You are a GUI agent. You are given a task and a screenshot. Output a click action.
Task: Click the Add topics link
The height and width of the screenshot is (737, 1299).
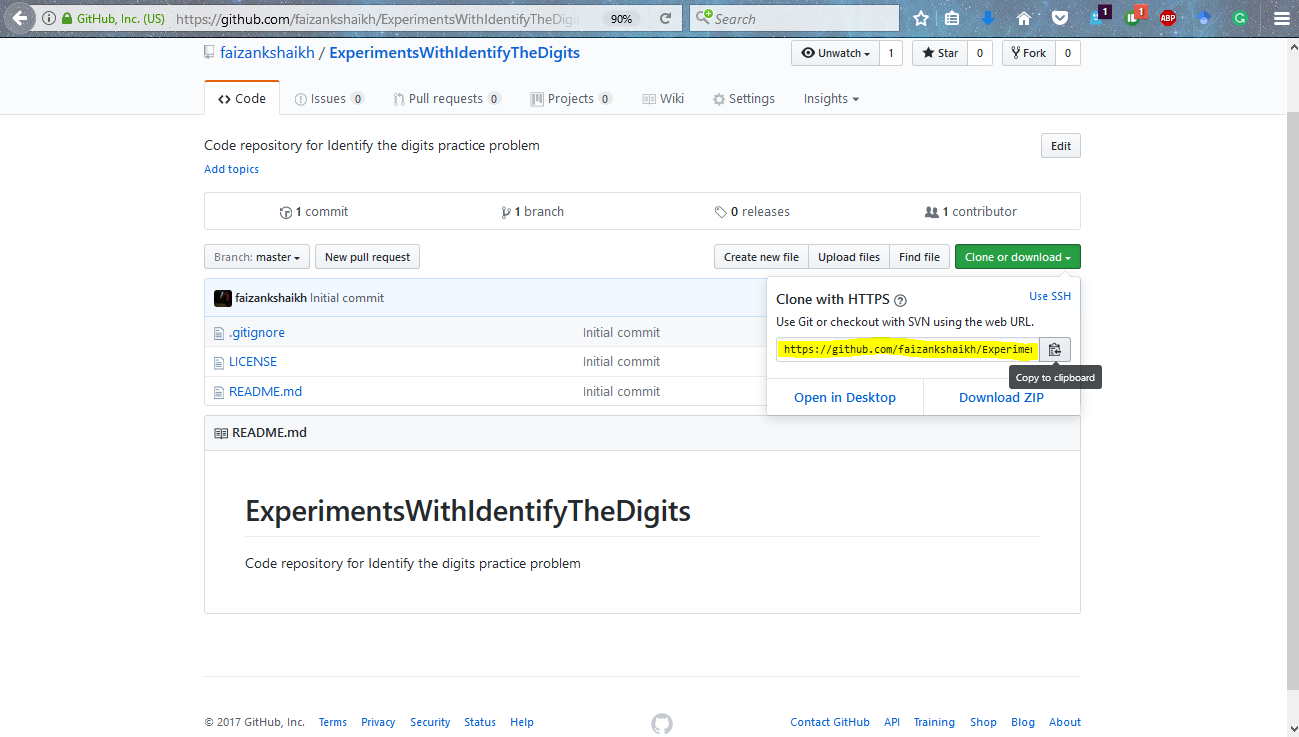[231, 169]
